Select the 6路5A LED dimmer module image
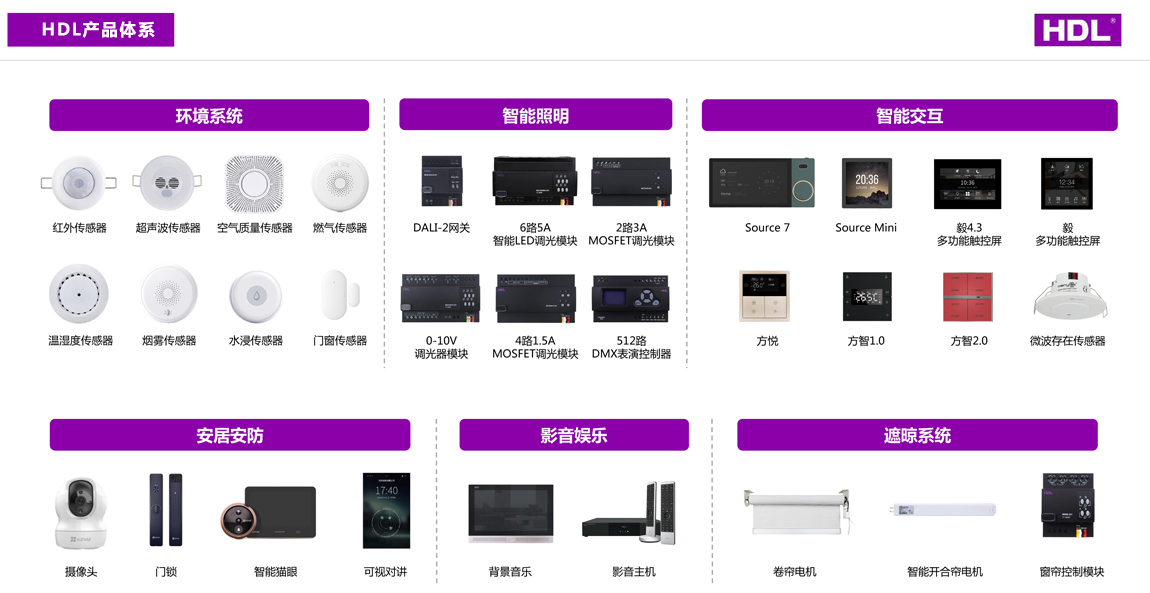 pyautogui.click(x=534, y=180)
